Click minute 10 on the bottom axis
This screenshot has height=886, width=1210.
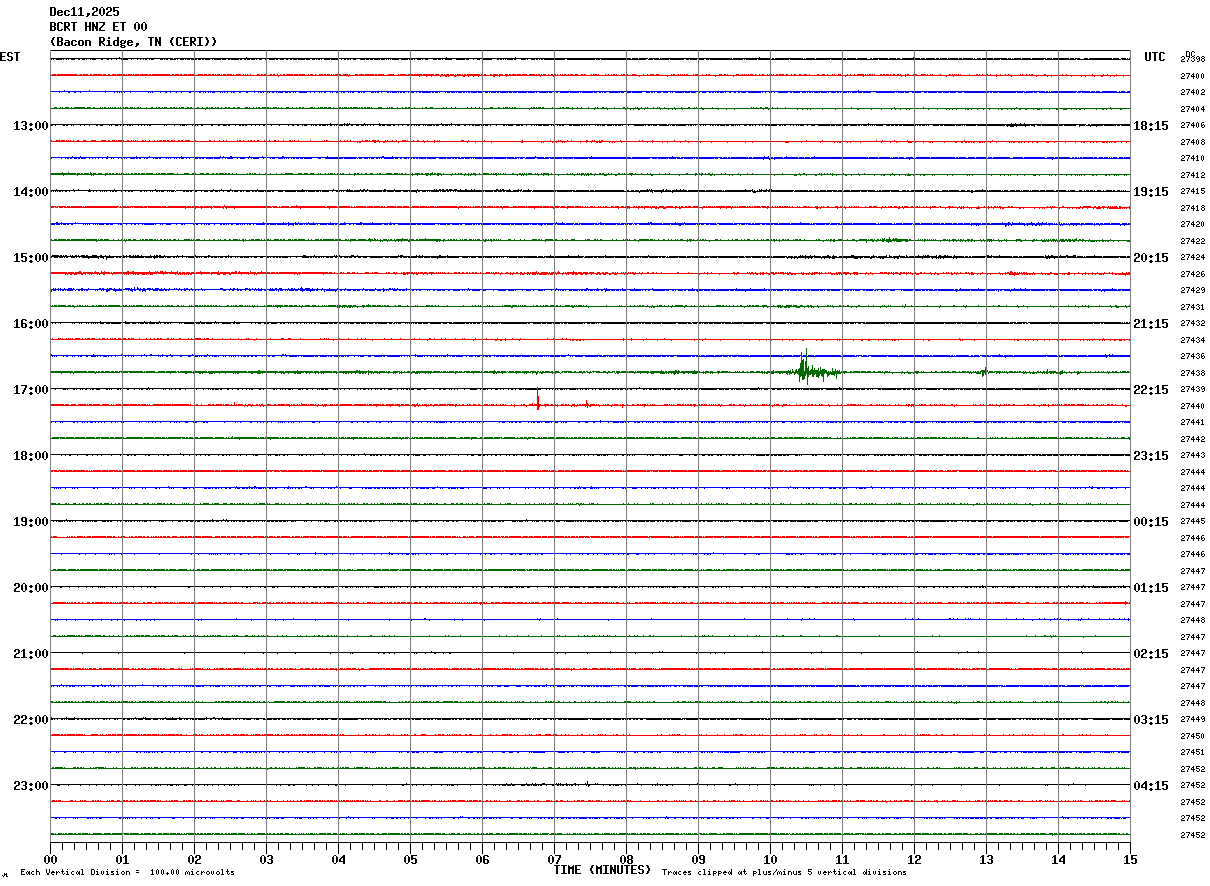click(x=770, y=859)
